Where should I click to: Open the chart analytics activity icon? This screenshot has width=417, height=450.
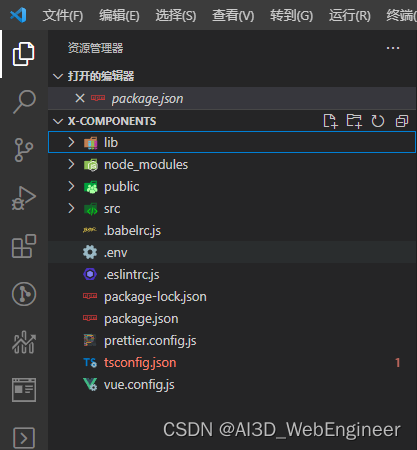[24, 342]
